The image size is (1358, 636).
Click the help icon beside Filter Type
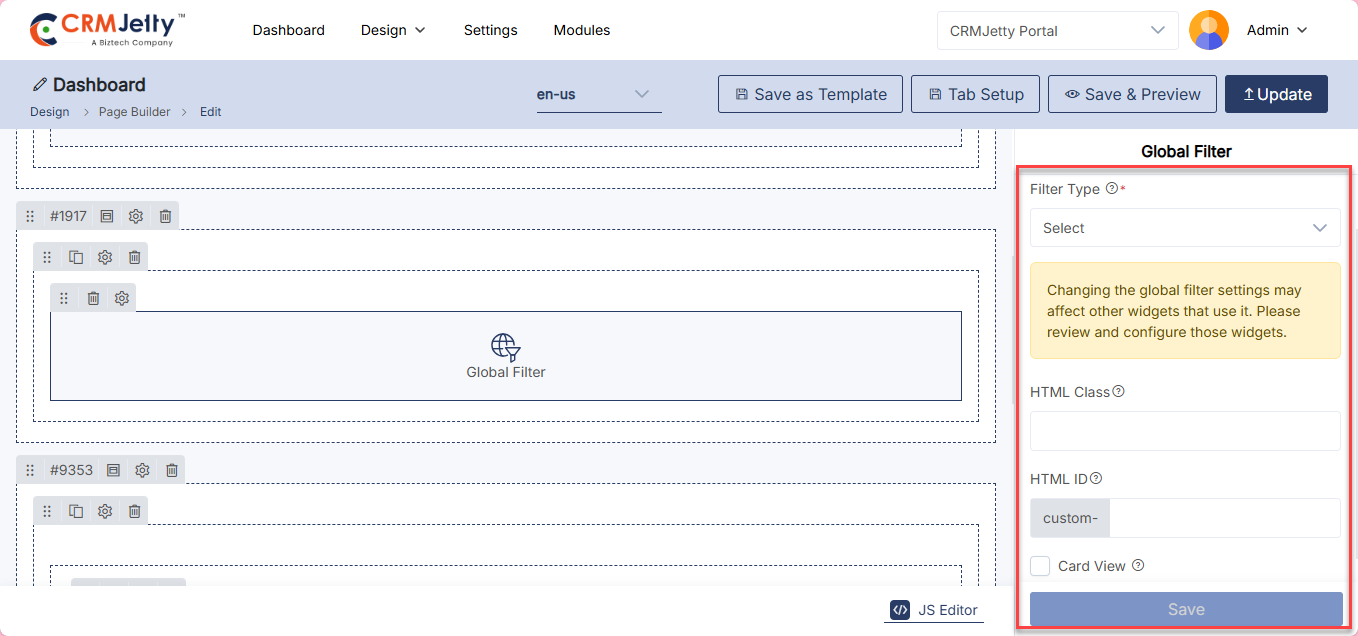1111,189
